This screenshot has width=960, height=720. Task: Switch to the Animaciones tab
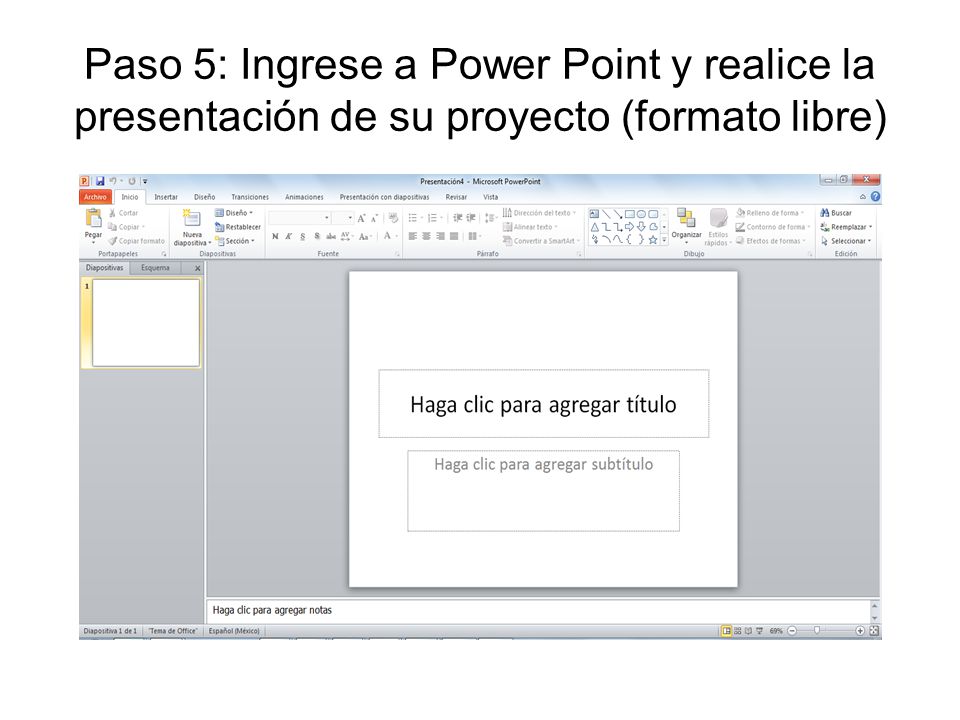(x=304, y=197)
